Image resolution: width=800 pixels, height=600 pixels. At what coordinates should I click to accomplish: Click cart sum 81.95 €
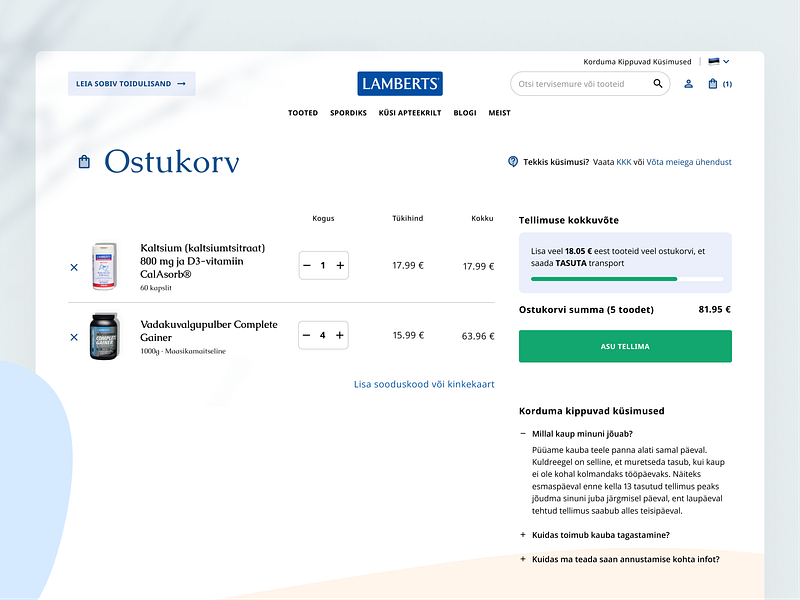(714, 309)
